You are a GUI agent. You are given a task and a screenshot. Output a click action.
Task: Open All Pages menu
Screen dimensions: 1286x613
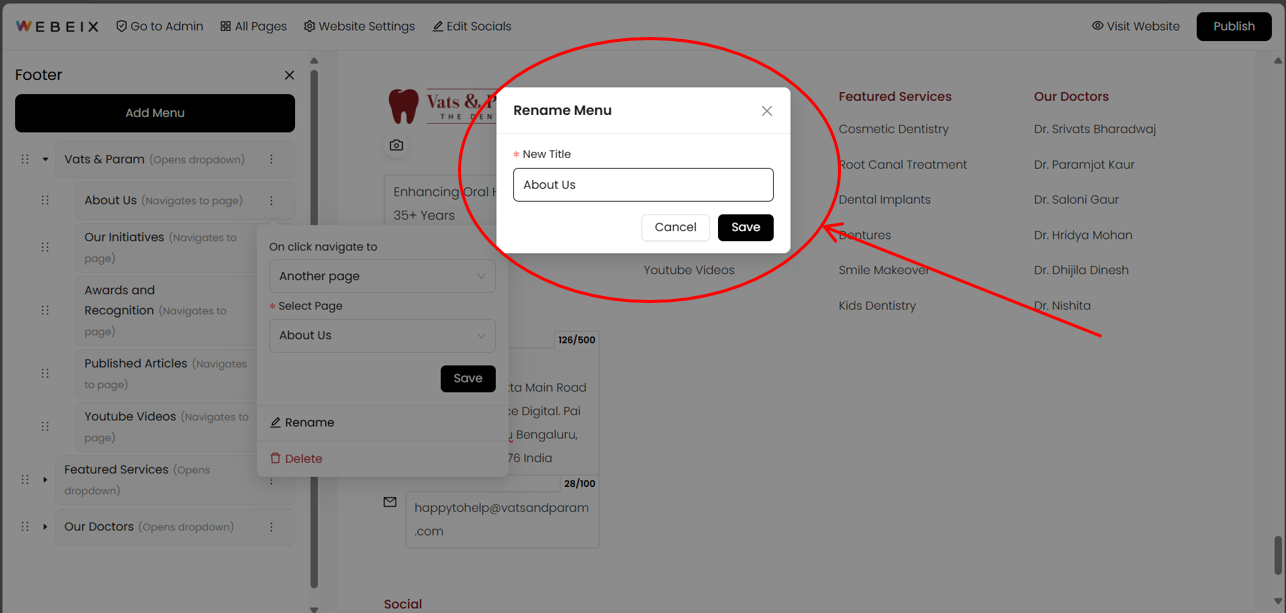253,26
